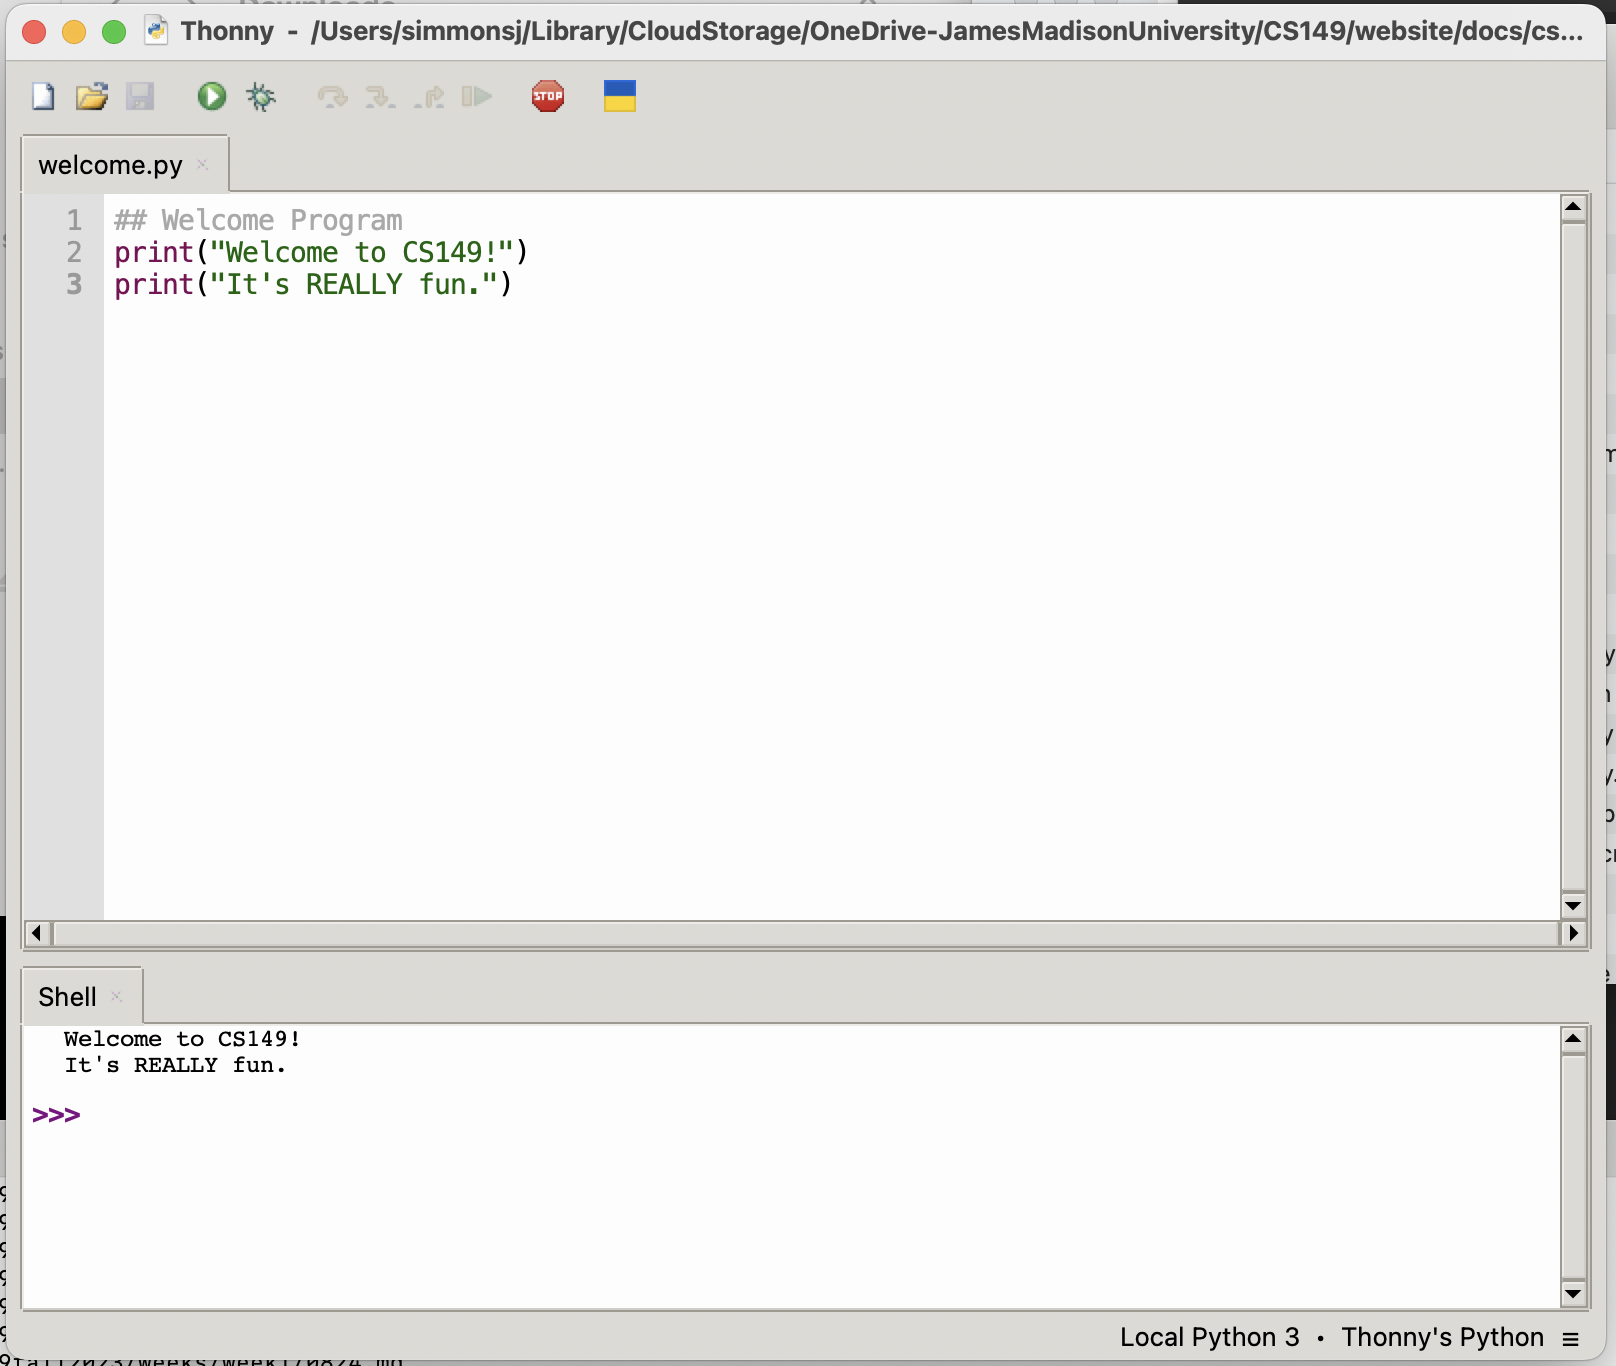Create a new file with New icon
1616x1366 pixels.
43,97
